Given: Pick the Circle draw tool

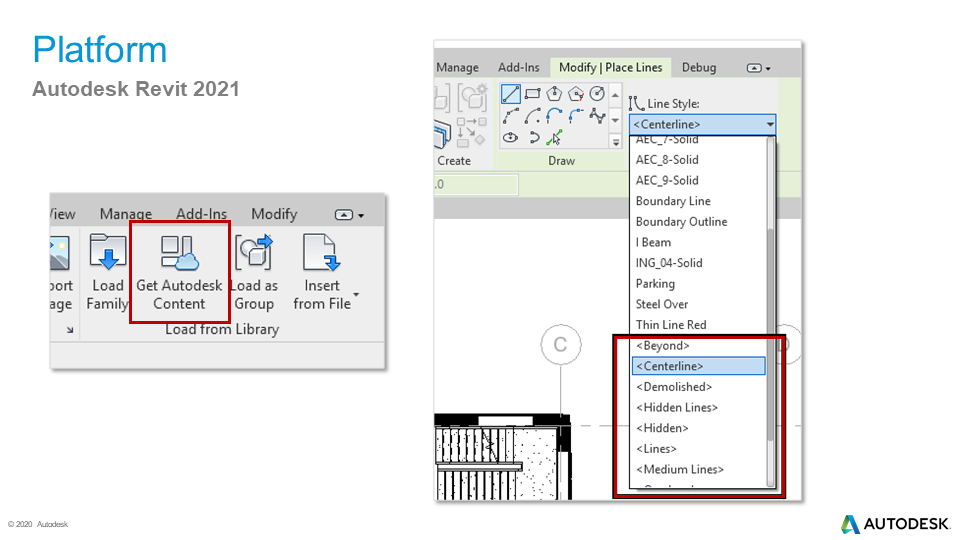Looking at the screenshot, I should 597,94.
